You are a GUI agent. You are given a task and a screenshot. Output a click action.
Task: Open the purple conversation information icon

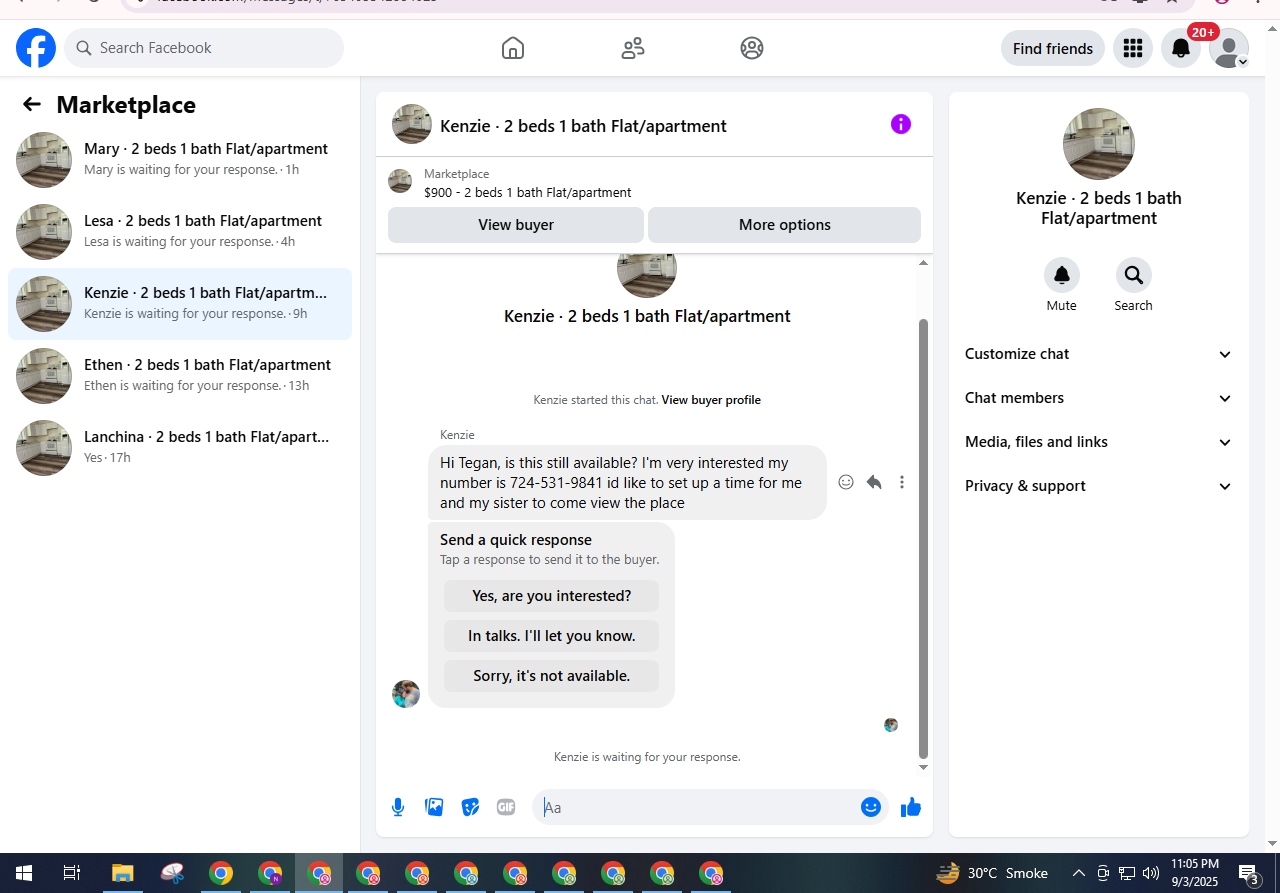[x=901, y=124]
